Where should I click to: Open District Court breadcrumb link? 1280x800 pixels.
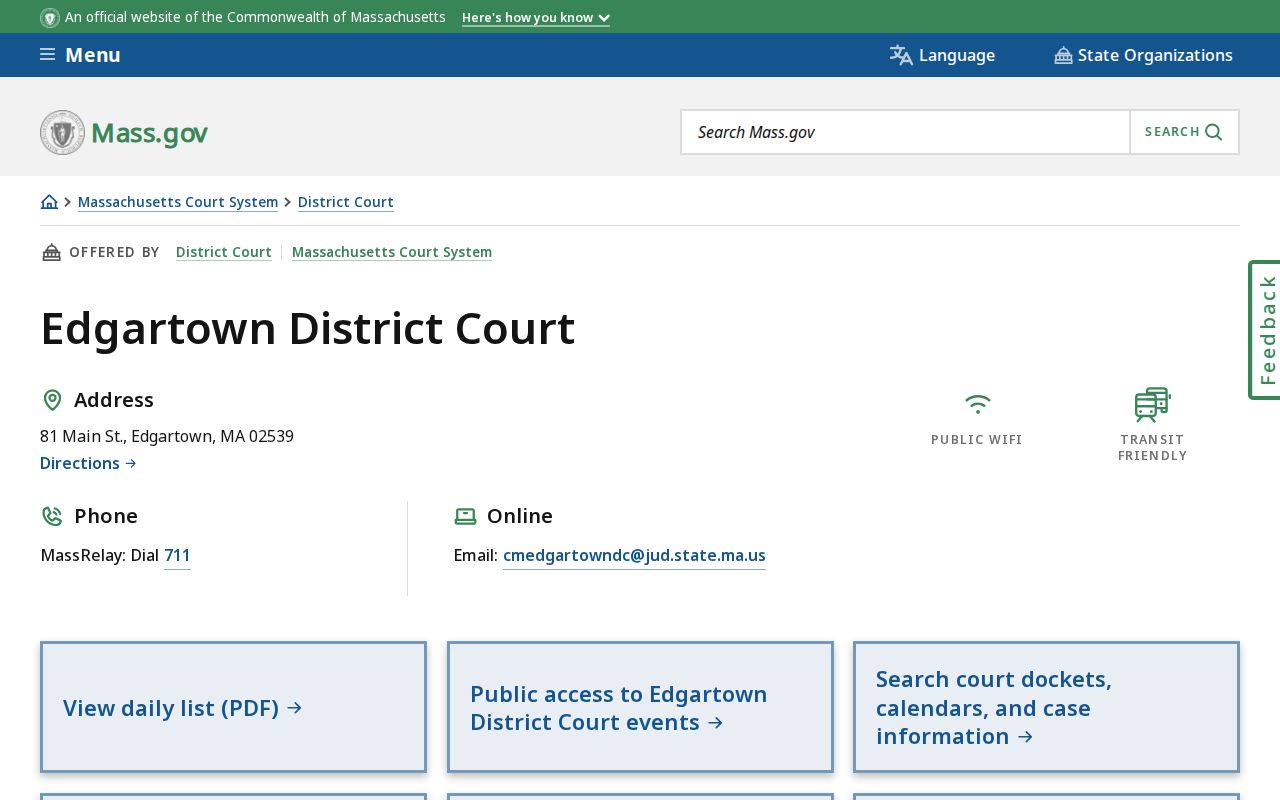pyautogui.click(x=346, y=202)
